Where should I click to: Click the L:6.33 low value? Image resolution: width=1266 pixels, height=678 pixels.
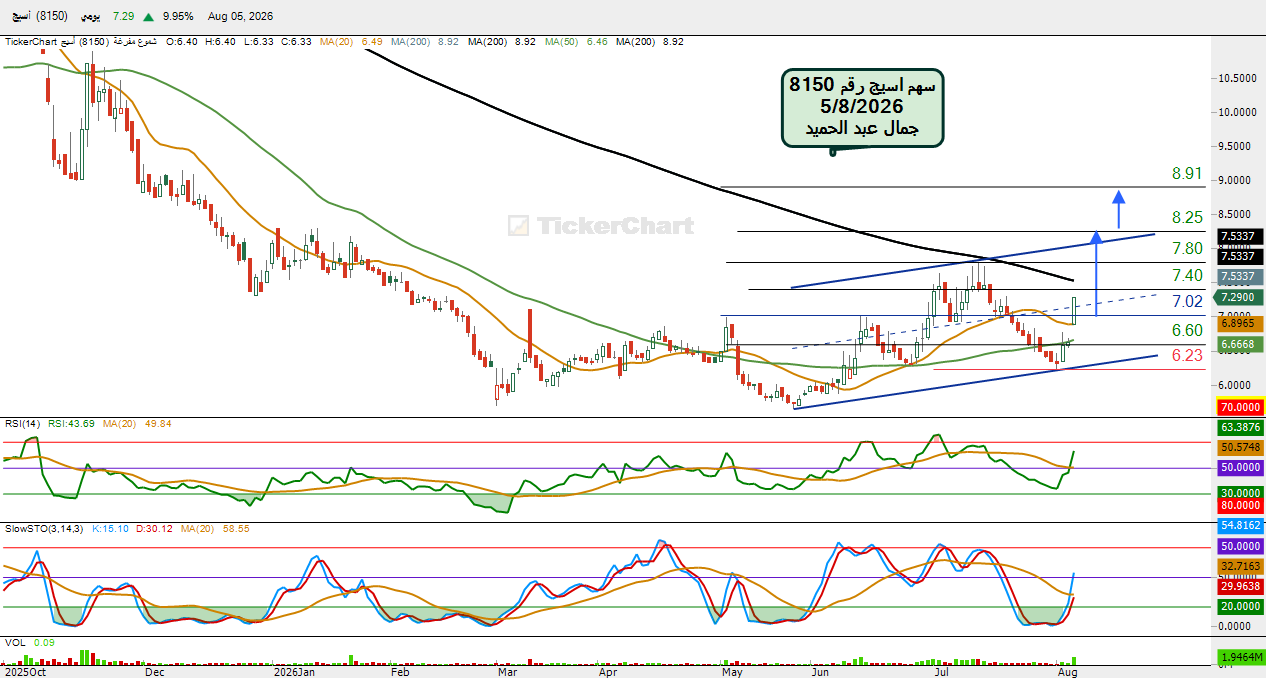point(258,42)
